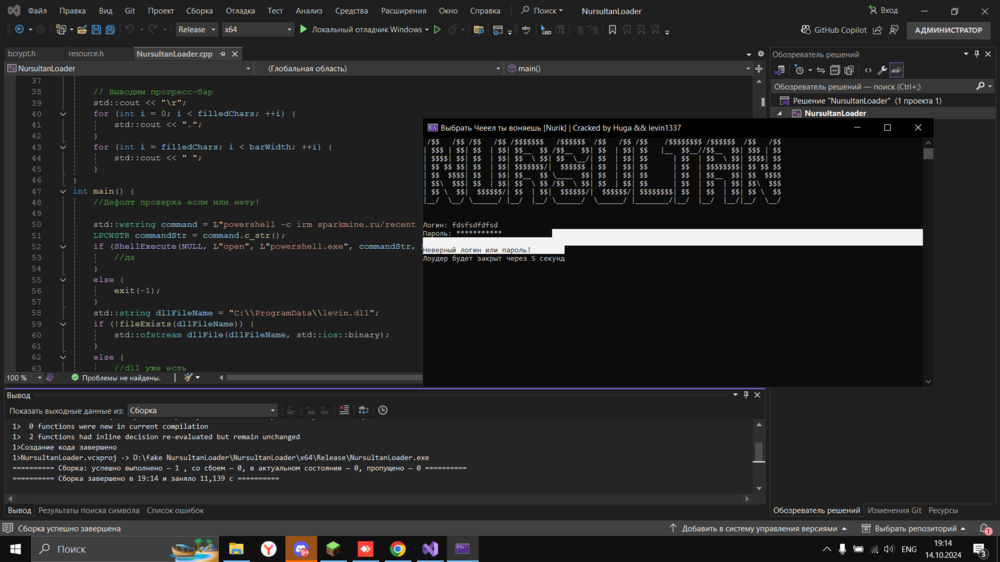Viewport: 1000px width, 562px height.
Task: Click the search magnifier in Solution Explorer search box
Action: pyautogui.click(x=980, y=86)
